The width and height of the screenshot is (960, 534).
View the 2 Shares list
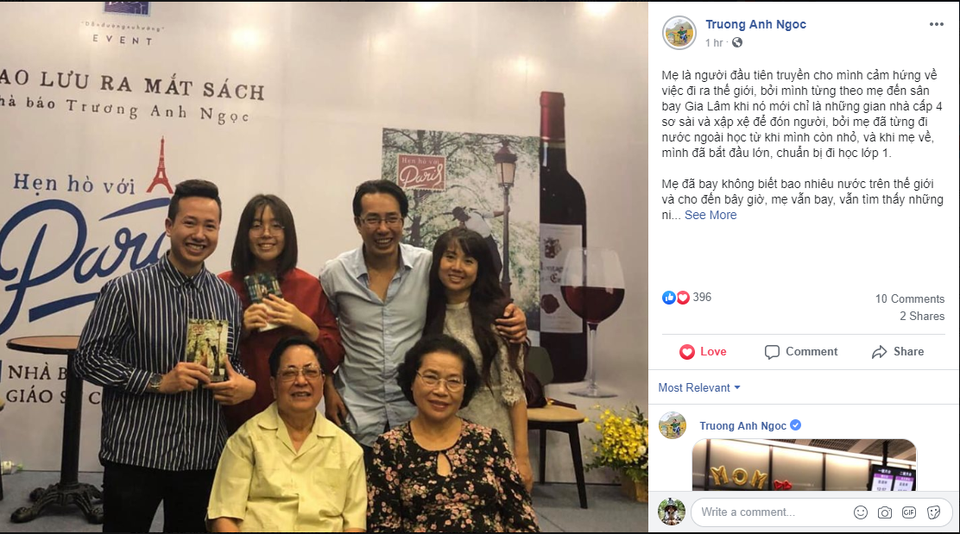[921, 316]
